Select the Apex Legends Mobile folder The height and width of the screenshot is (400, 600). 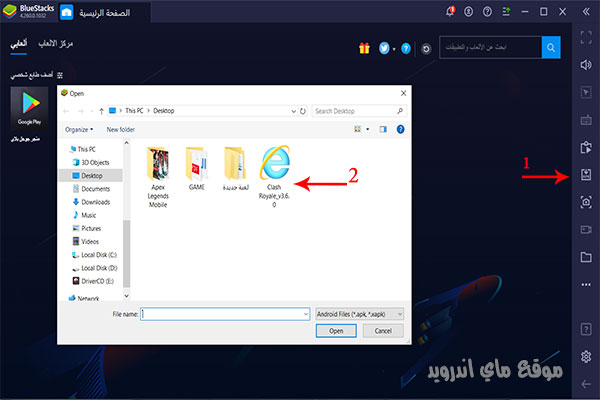coord(158,177)
